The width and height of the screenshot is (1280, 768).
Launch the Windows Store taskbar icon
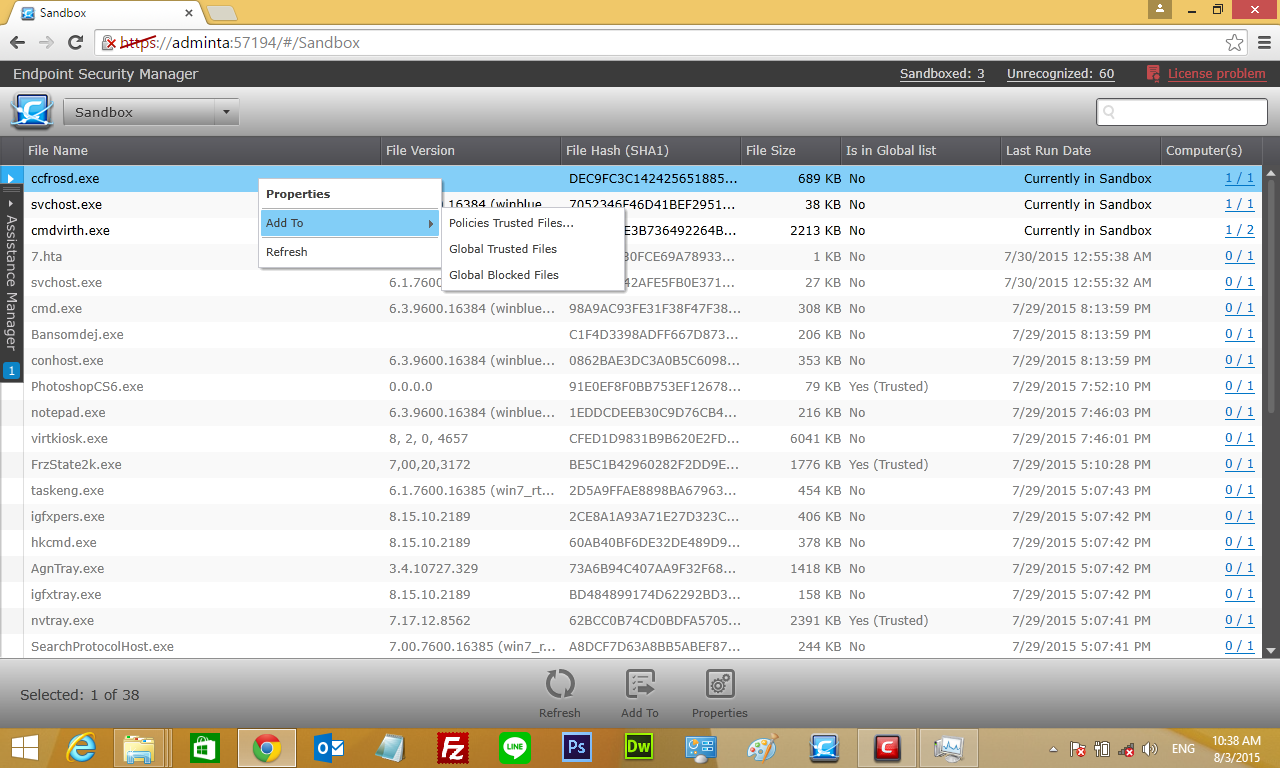coord(203,748)
